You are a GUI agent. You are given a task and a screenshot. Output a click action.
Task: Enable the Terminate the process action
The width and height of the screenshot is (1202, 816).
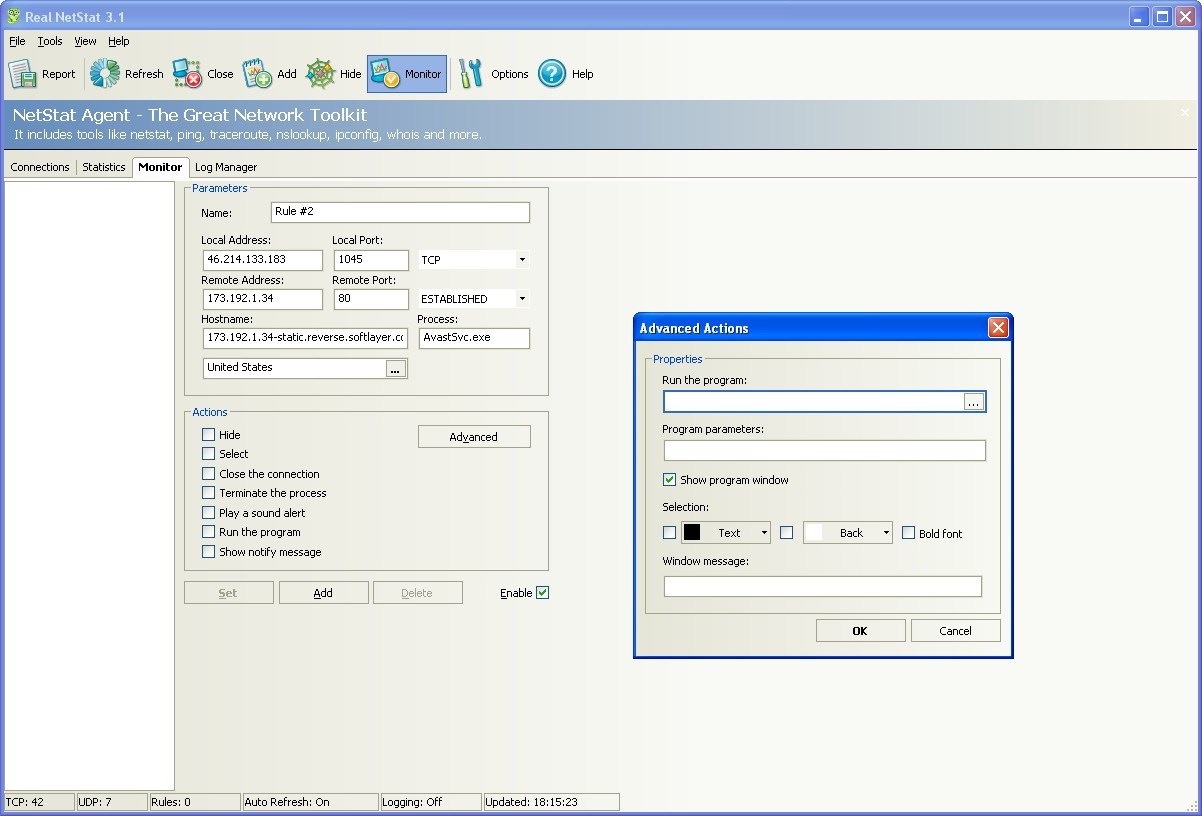click(x=208, y=493)
